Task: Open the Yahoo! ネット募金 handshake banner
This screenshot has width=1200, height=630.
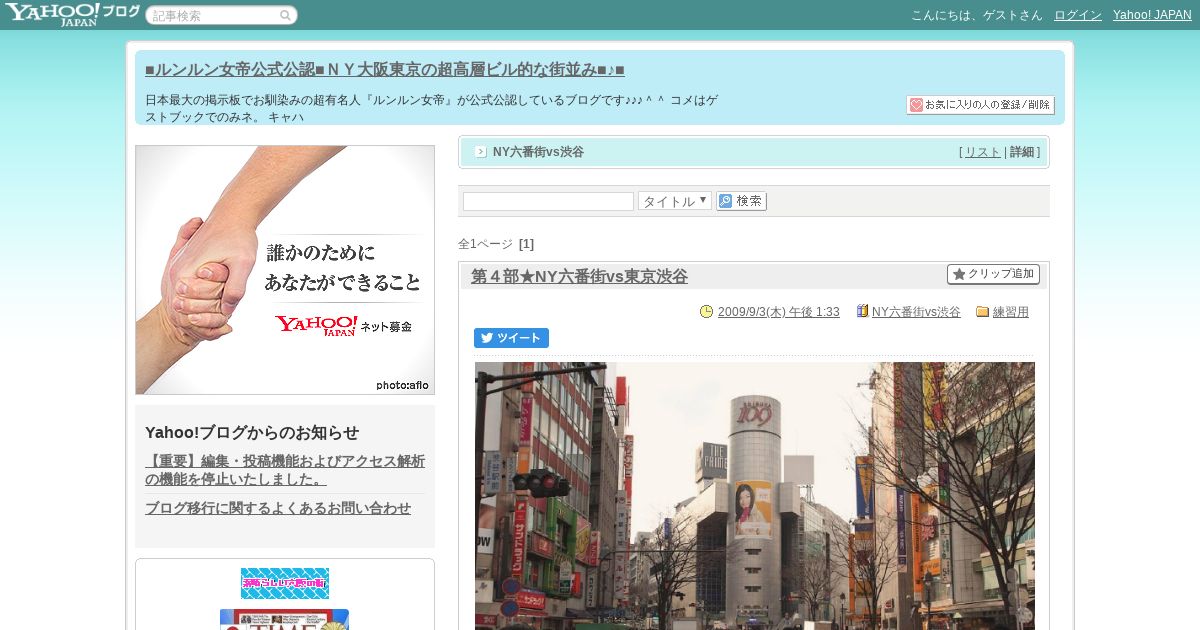Action: click(285, 270)
